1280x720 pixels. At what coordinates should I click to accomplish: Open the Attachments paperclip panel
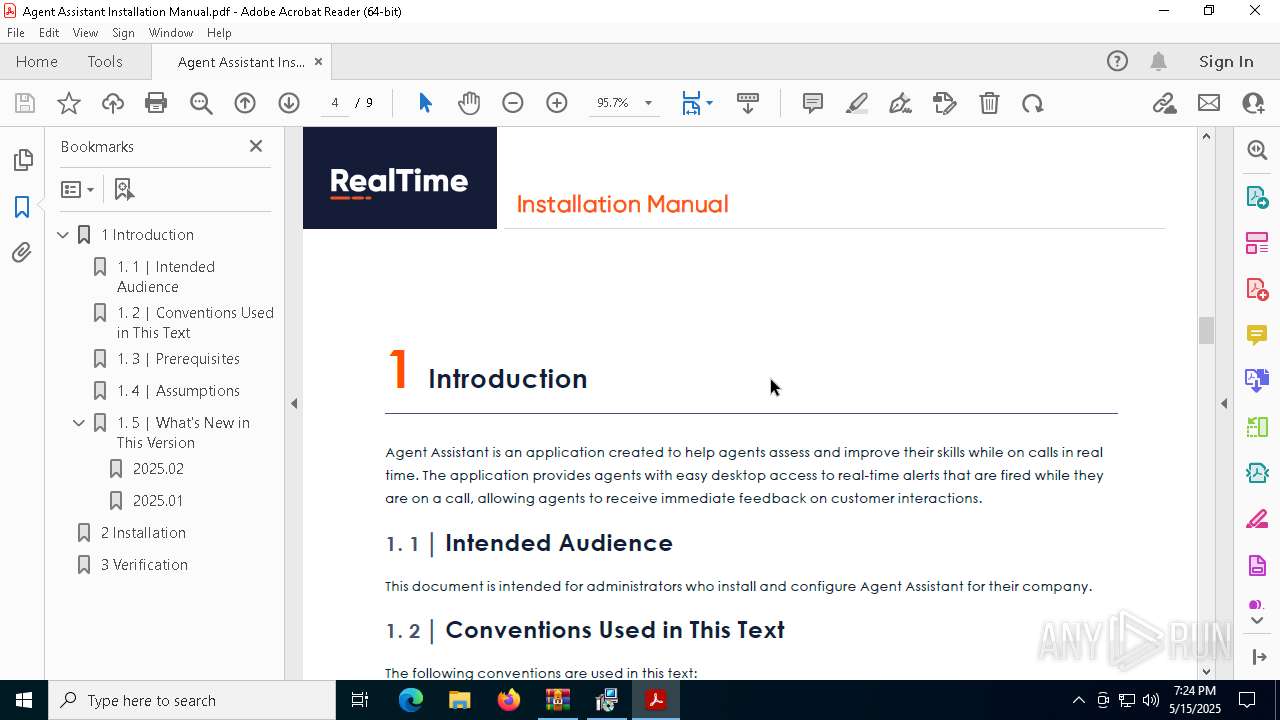pyautogui.click(x=22, y=253)
